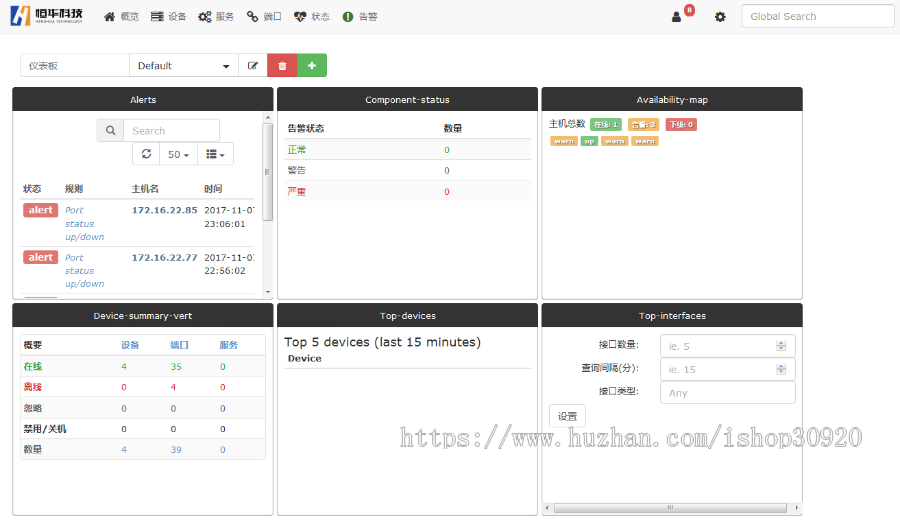This screenshot has height=522, width=900.
Task: Focus the Global Search field
Action: (x=817, y=16)
